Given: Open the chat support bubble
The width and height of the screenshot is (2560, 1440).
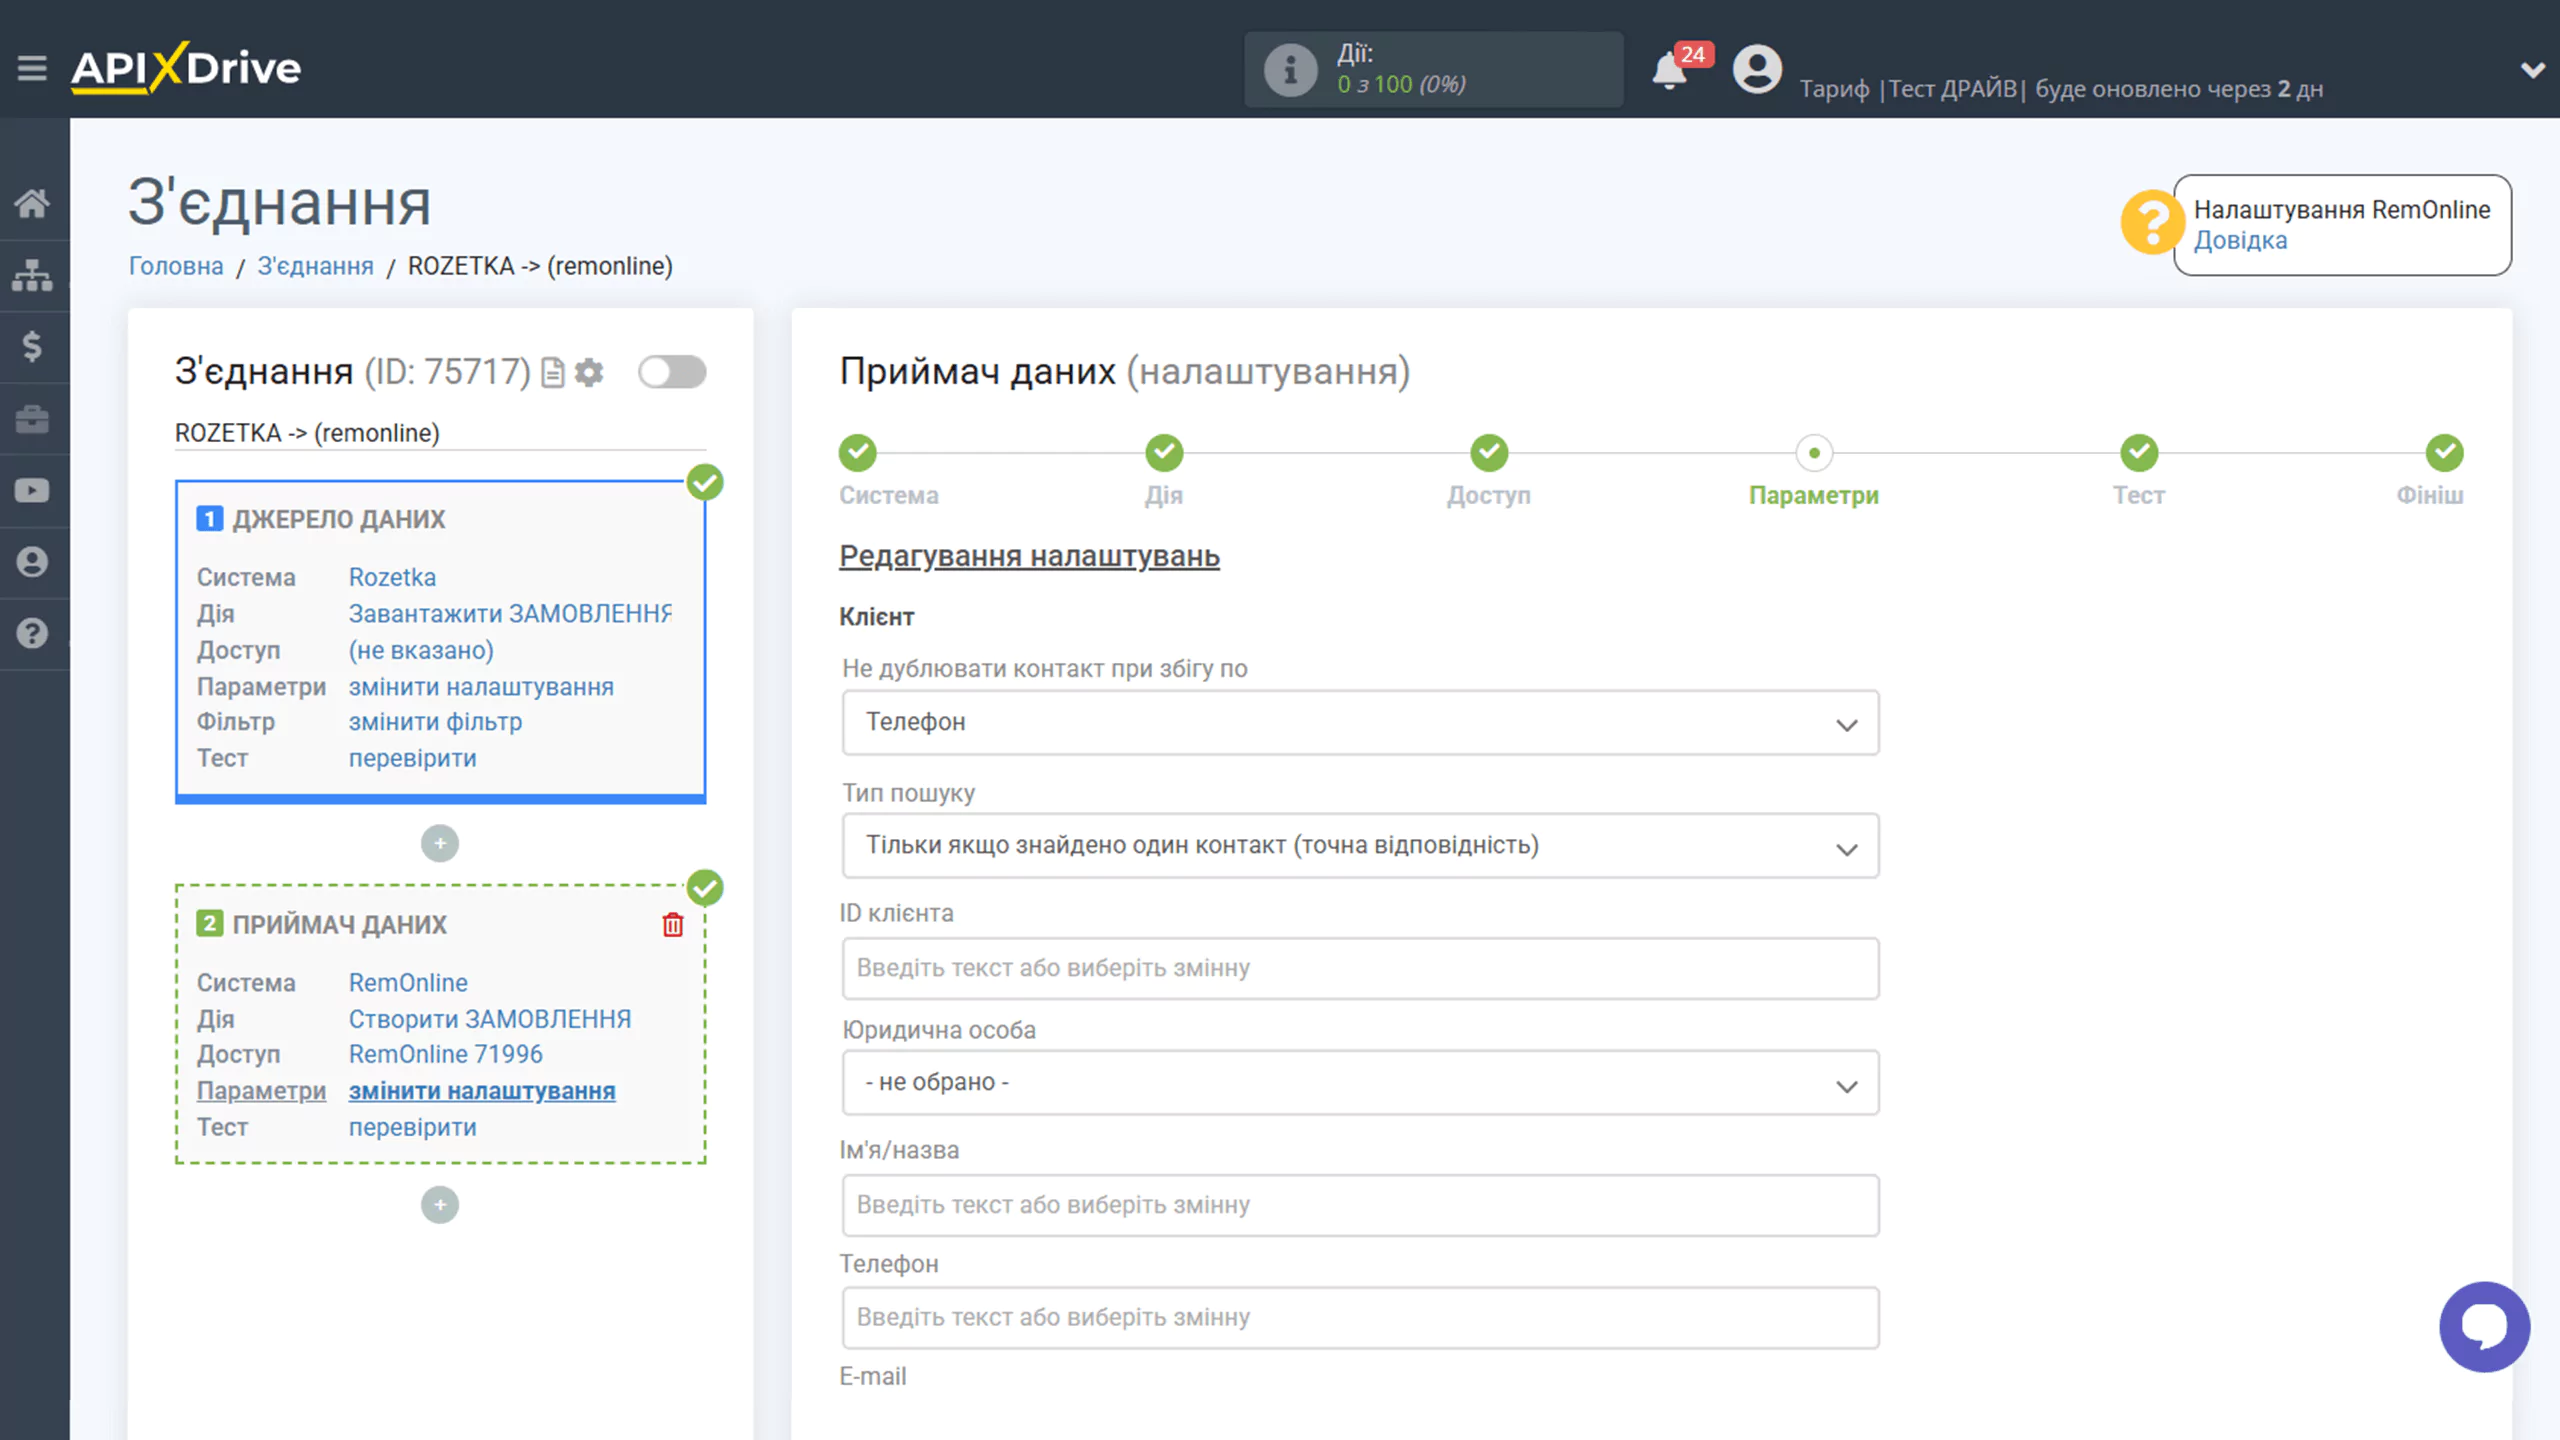Looking at the screenshot, I should pyautogui.click(x=2484, y=1327).
